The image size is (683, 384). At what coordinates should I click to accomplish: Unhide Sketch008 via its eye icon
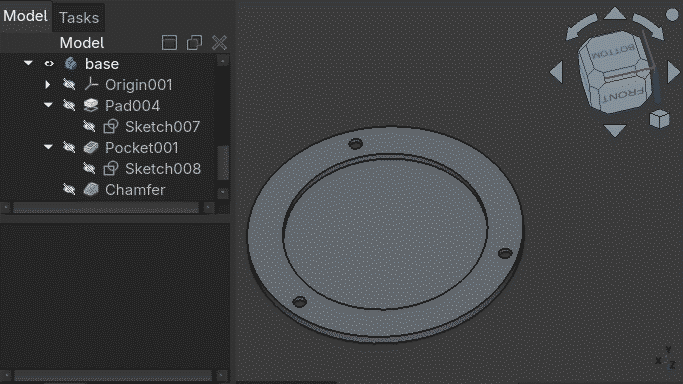click(x=89, y=168)
